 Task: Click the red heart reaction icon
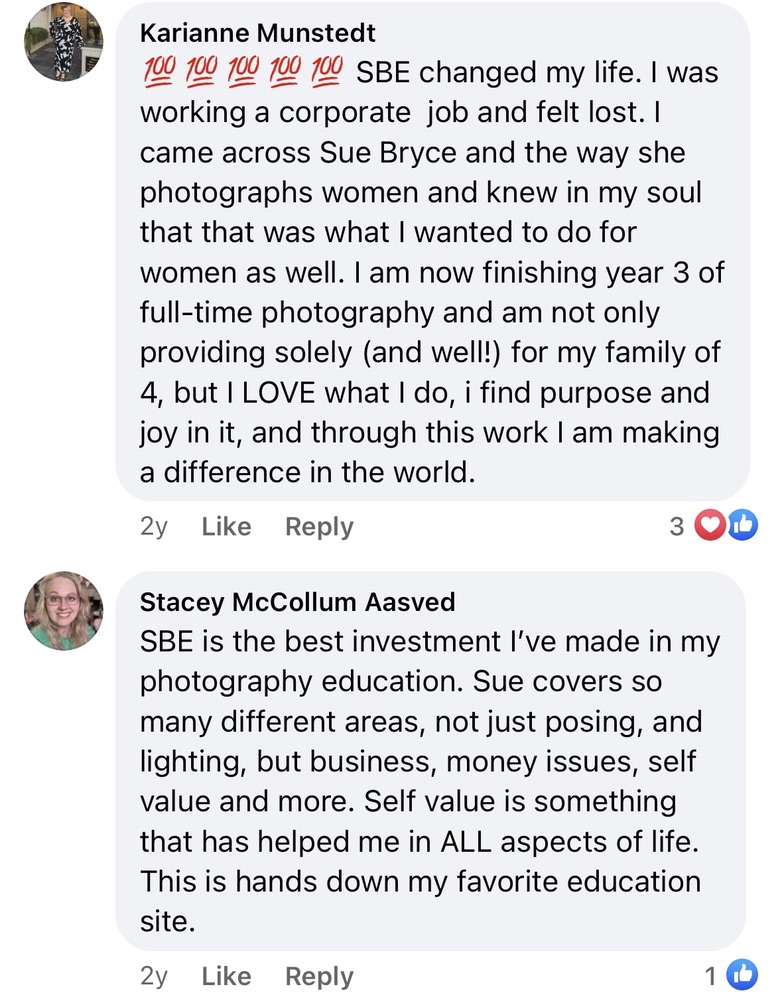point(709,525)
